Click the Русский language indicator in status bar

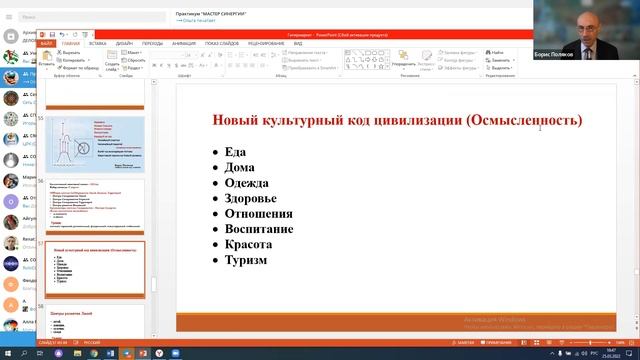pyautogui.click(x=92, y=343)
